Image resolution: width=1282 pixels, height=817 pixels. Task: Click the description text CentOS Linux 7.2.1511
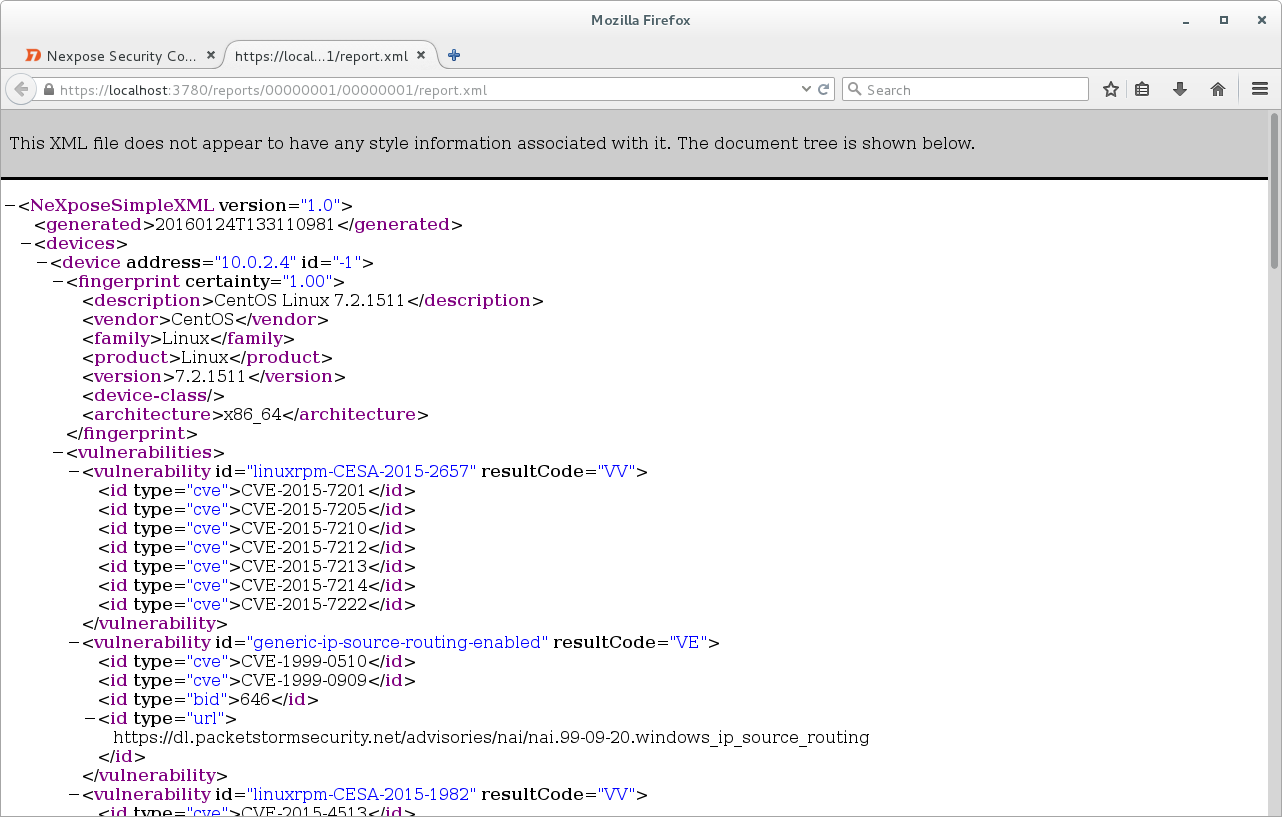(x=310, y=301)
